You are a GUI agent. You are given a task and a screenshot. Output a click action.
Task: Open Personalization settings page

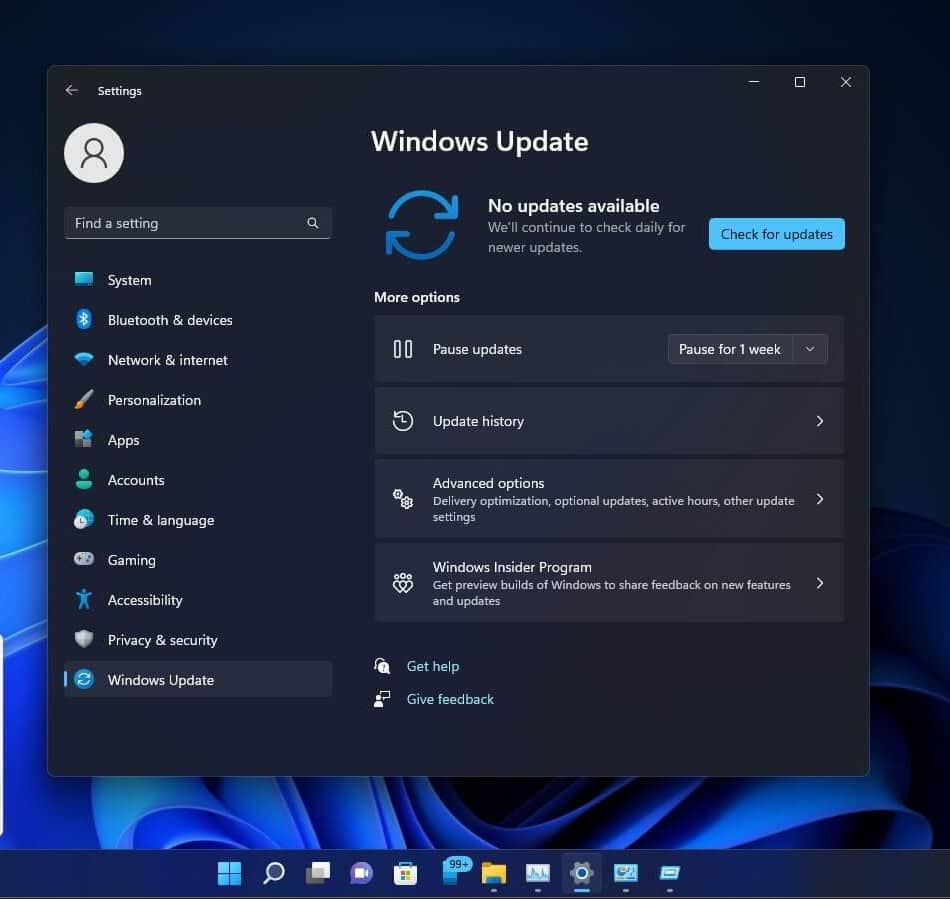pyautogui.click(x=198, y=400)
